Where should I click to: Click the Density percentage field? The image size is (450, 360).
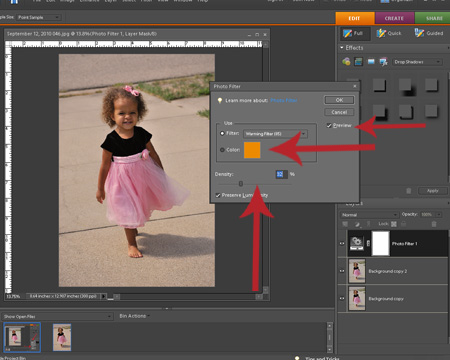[281, 174]
